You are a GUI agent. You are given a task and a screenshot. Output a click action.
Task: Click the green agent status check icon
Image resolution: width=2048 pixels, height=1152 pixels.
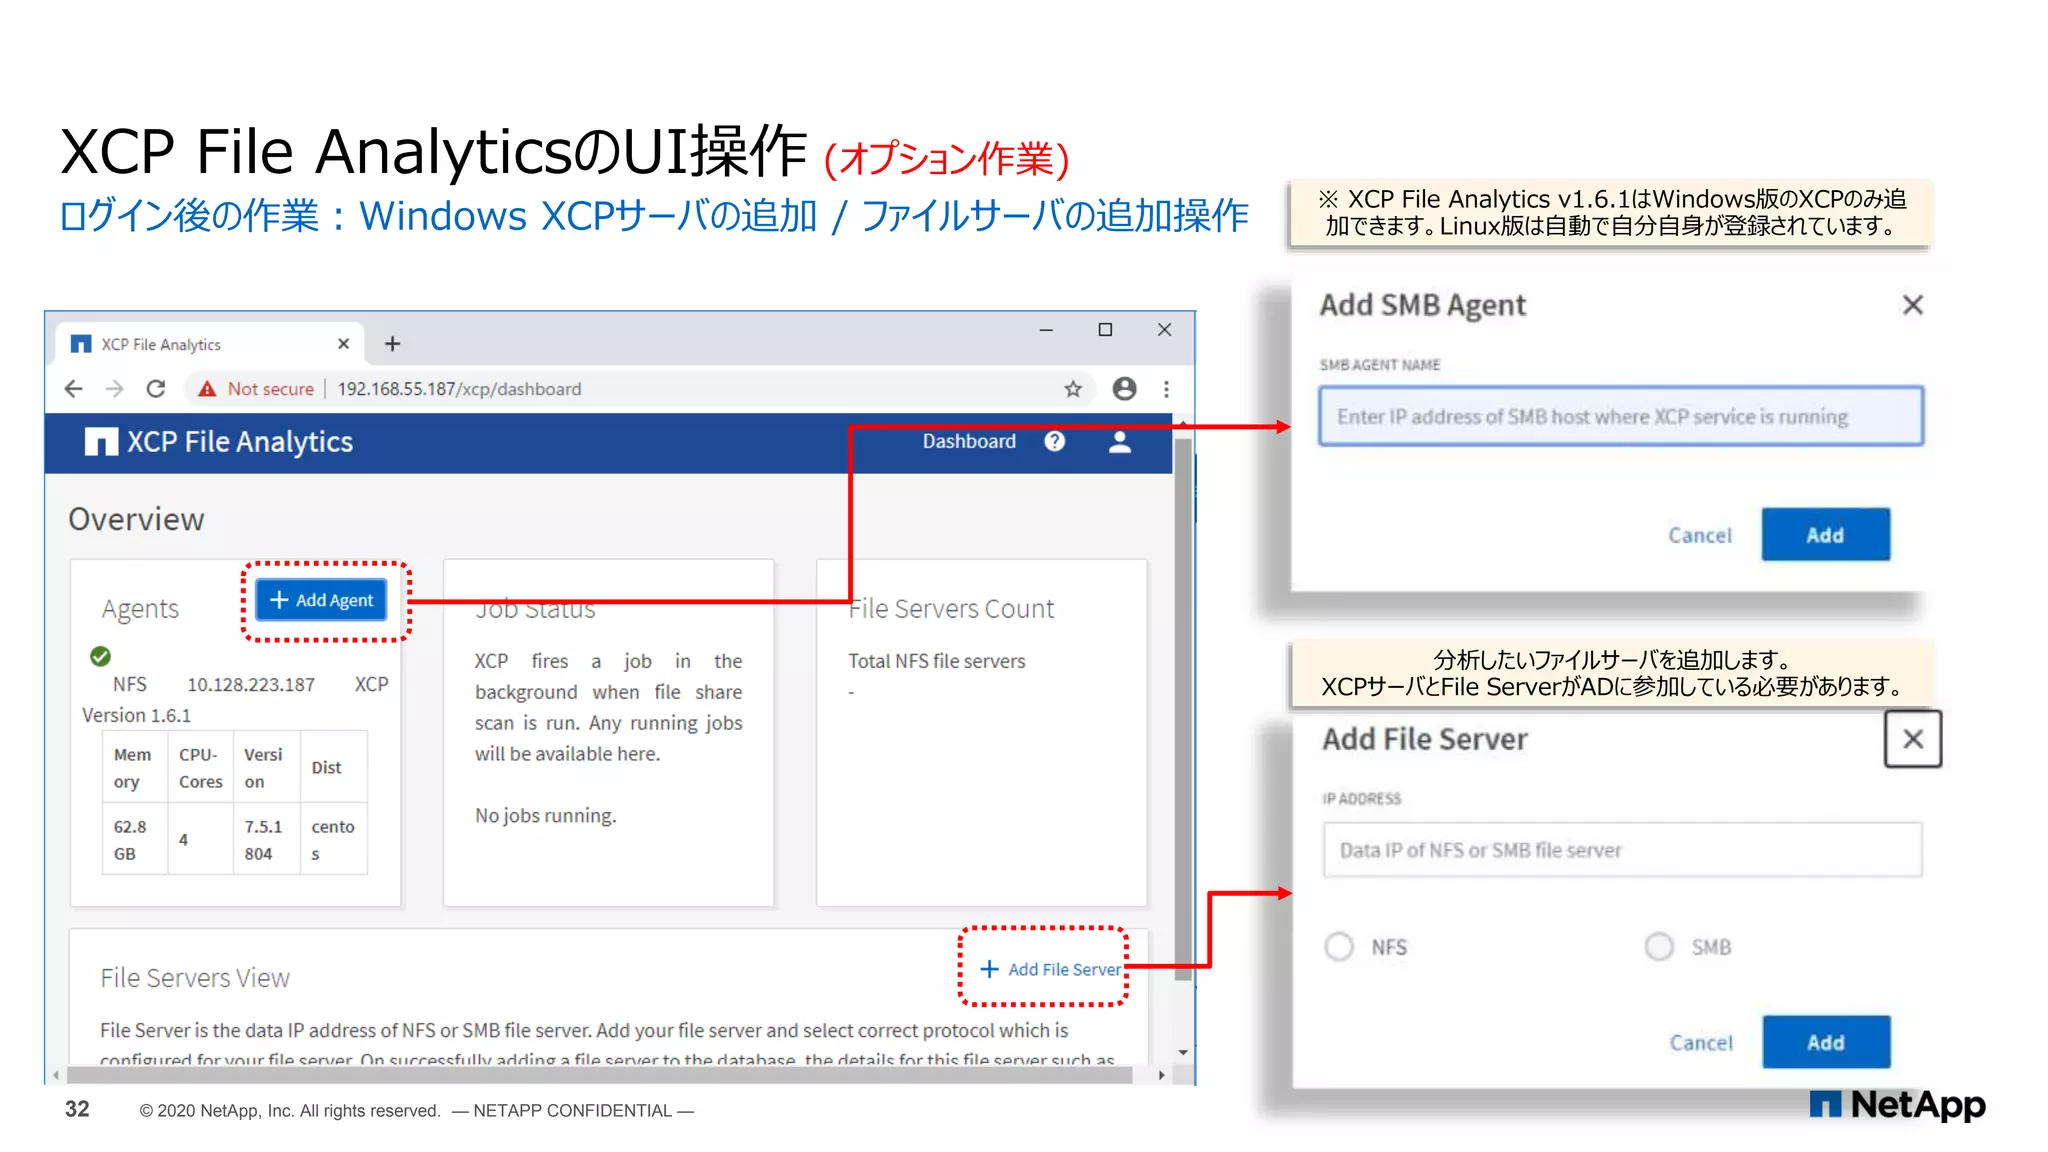pos(100,656)
